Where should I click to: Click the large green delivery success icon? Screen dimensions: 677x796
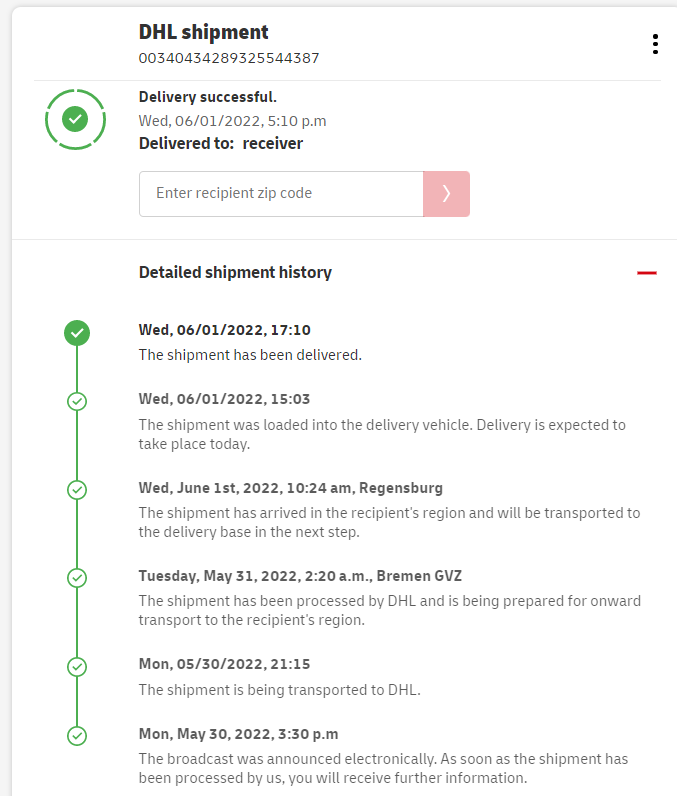click(75, 120)
